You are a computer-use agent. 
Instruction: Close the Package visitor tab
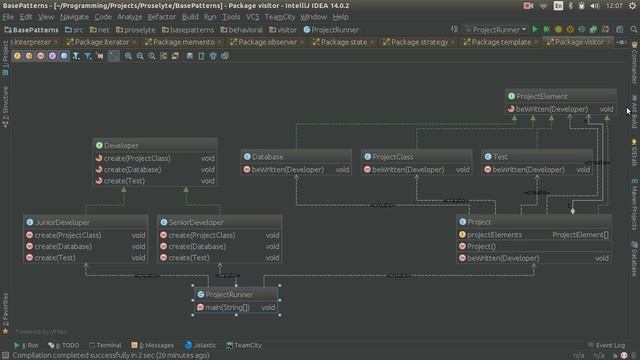[609, 42]
